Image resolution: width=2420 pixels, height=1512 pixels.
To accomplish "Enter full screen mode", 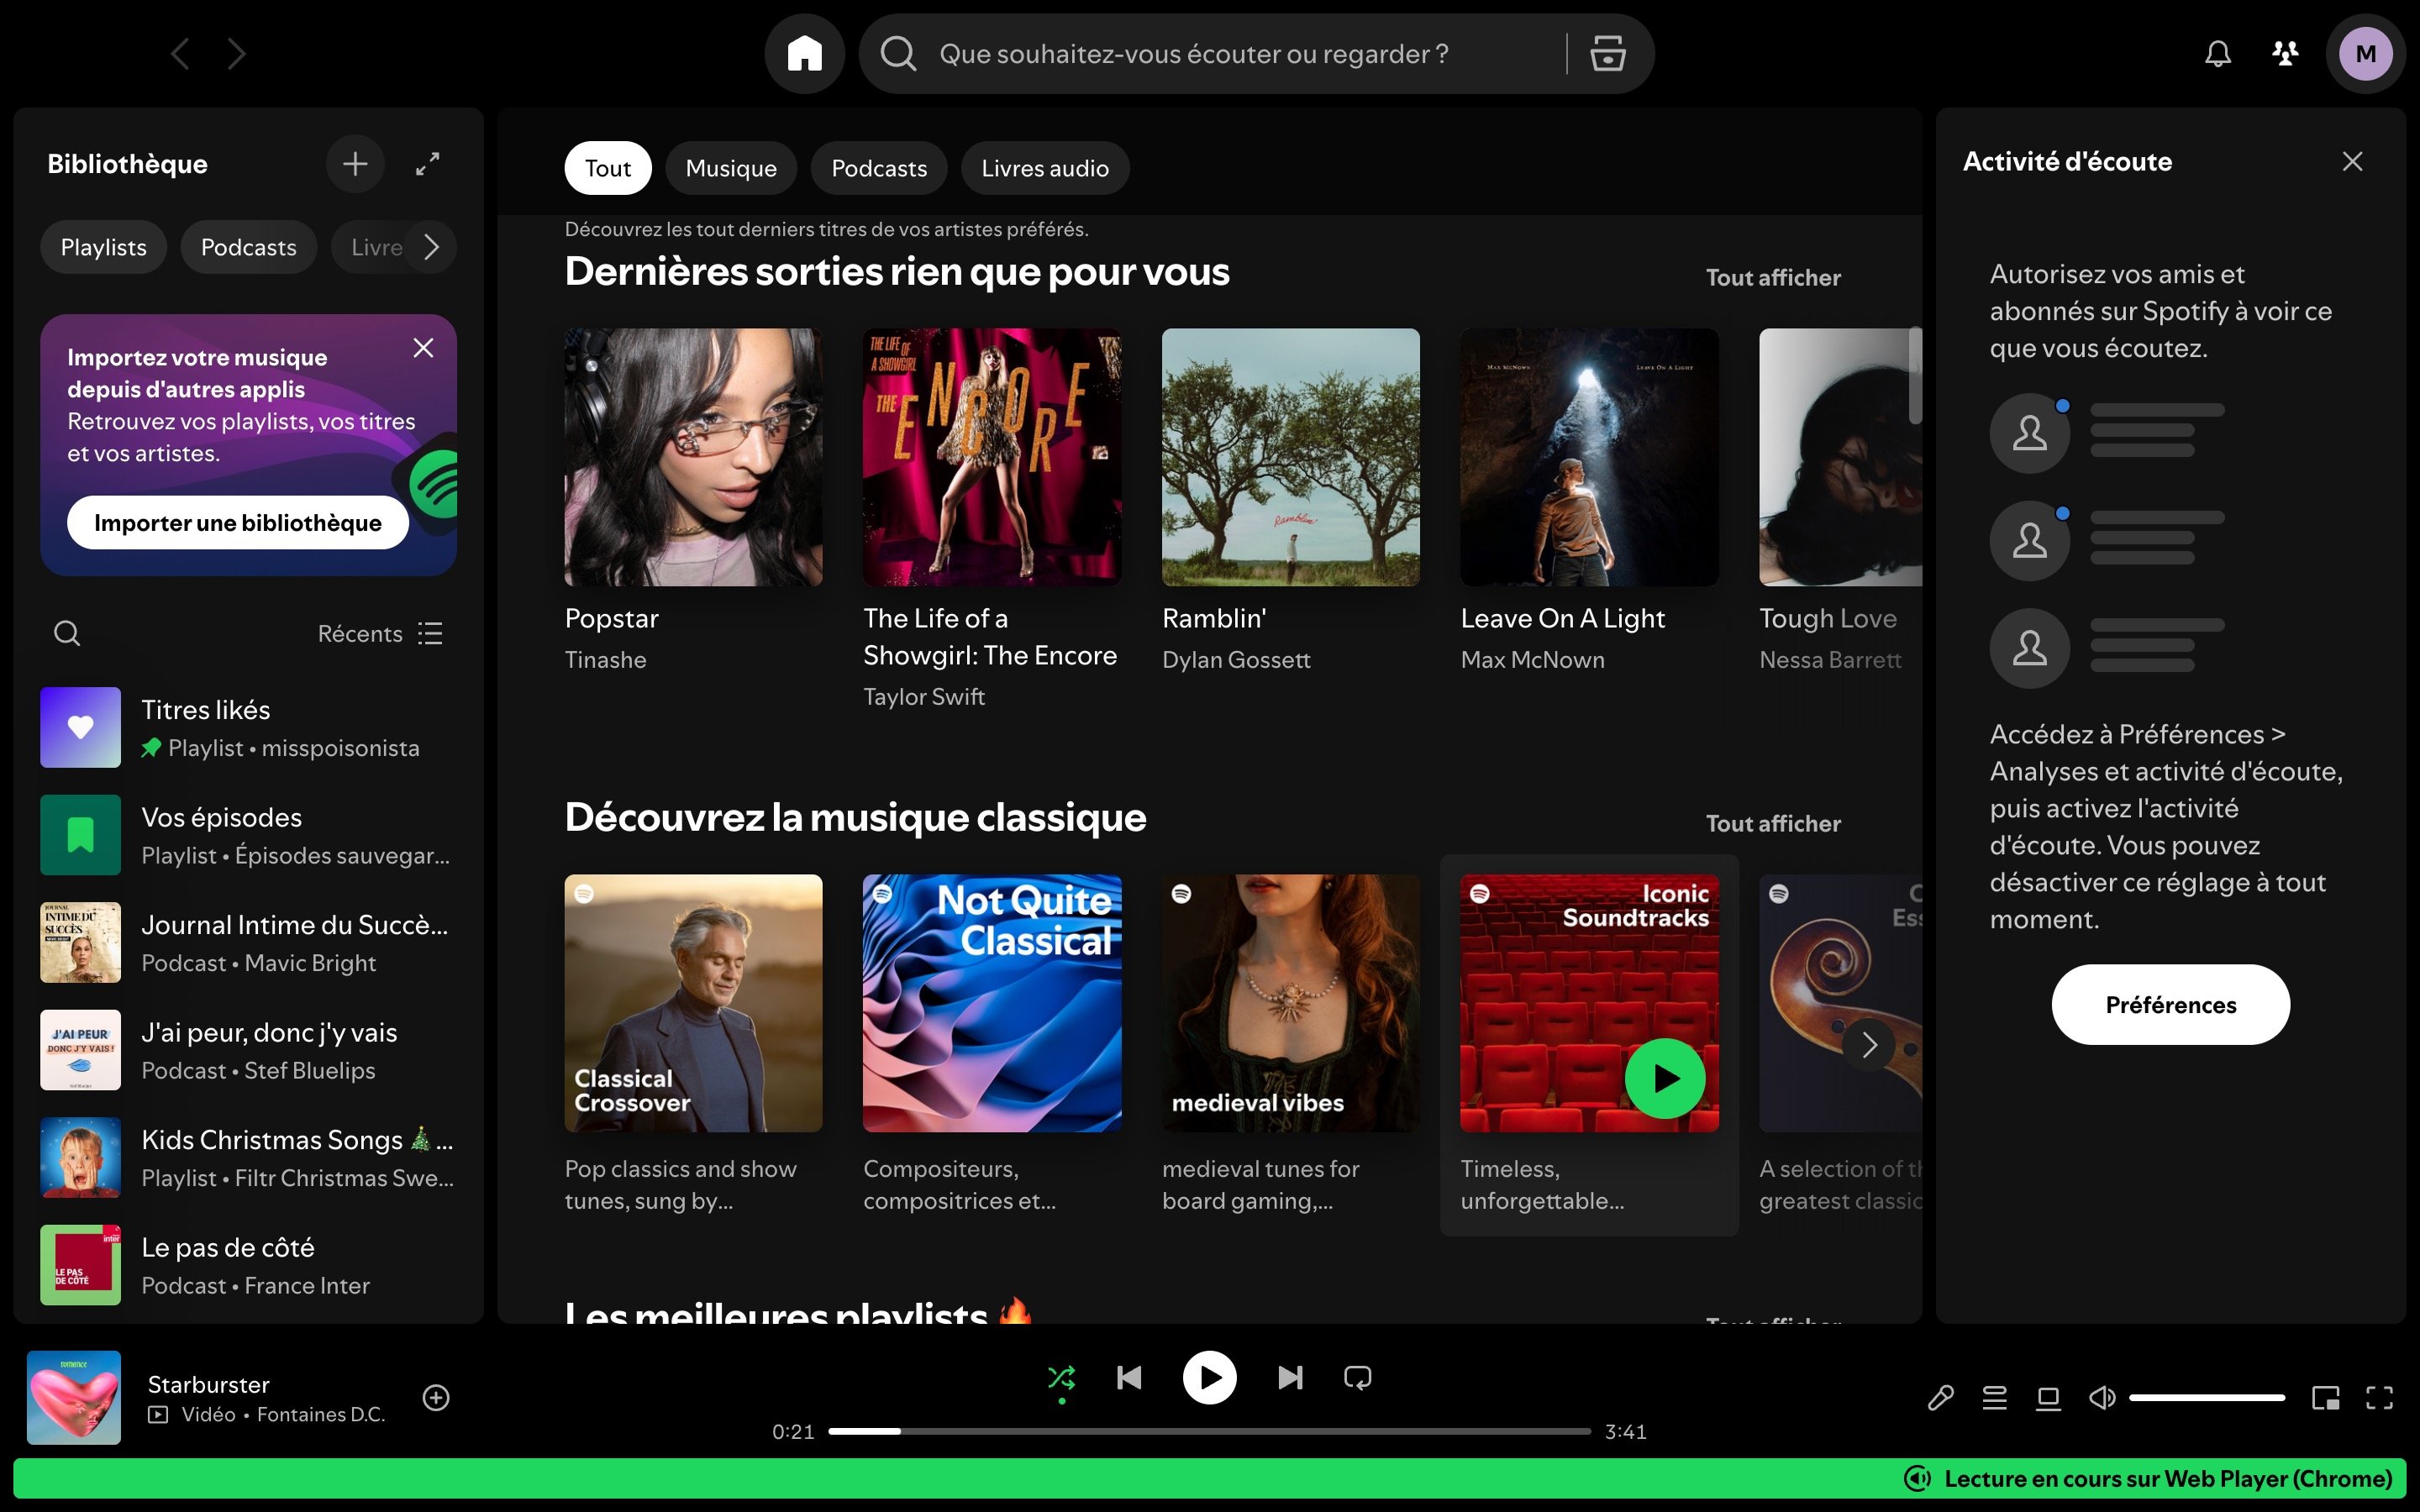I will click(2379, 1397).
